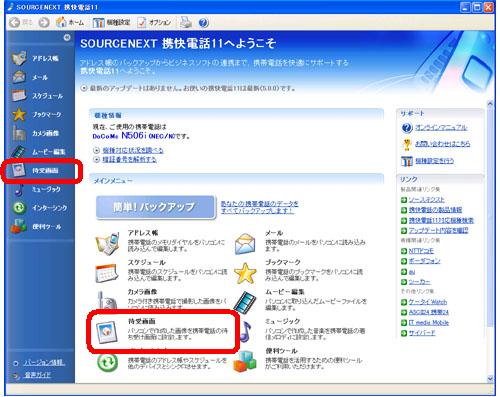Click the help question mark toolbar icon
This screenshot has width=500, height=397.
[203, 23]
